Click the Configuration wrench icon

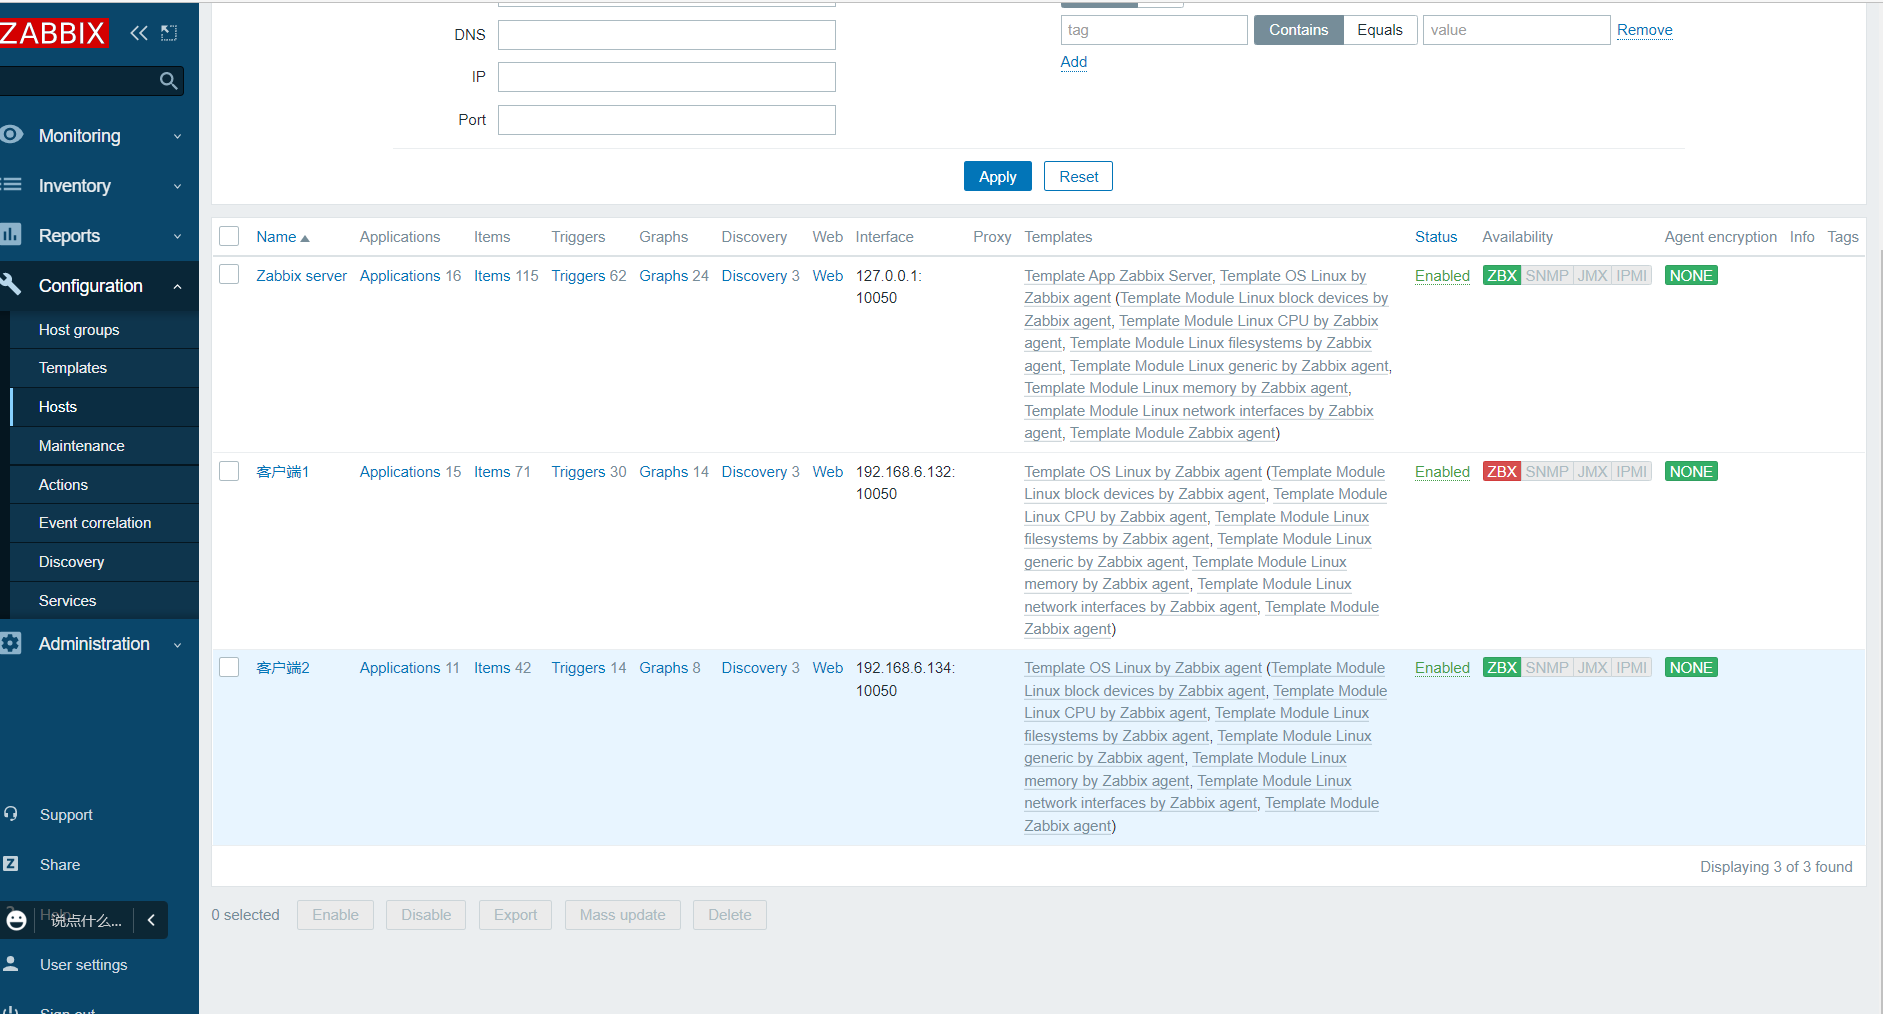(x=11, y=285)
